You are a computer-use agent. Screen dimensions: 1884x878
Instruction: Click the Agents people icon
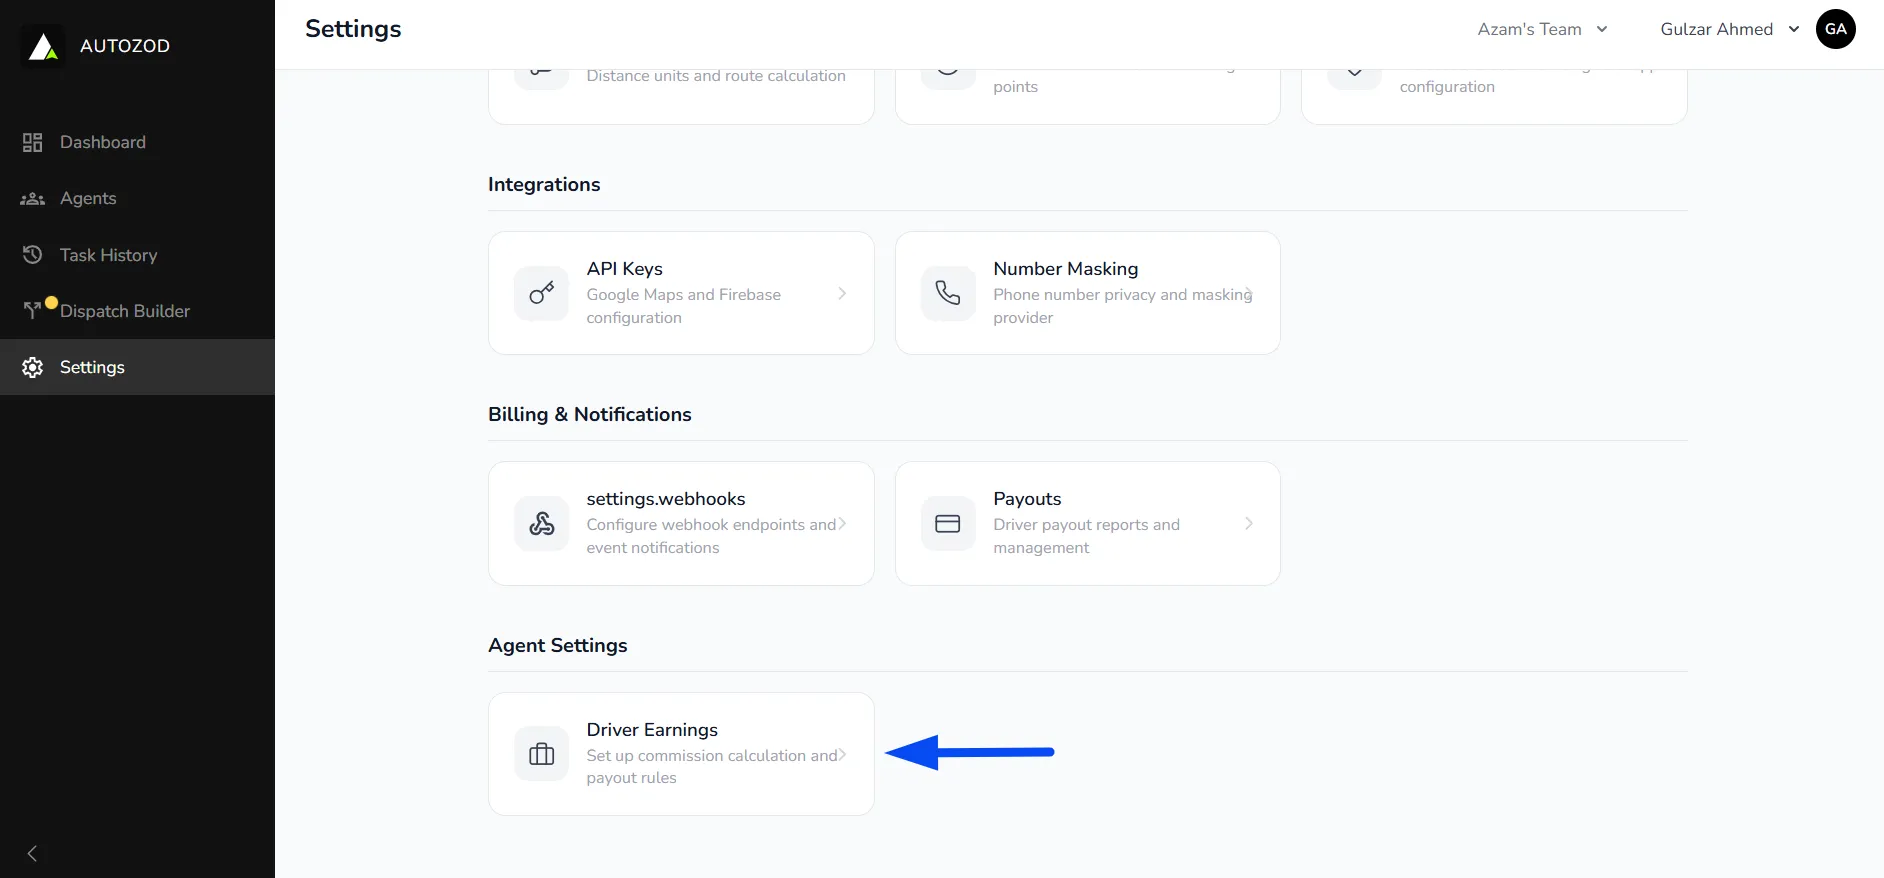pos(33,199)
